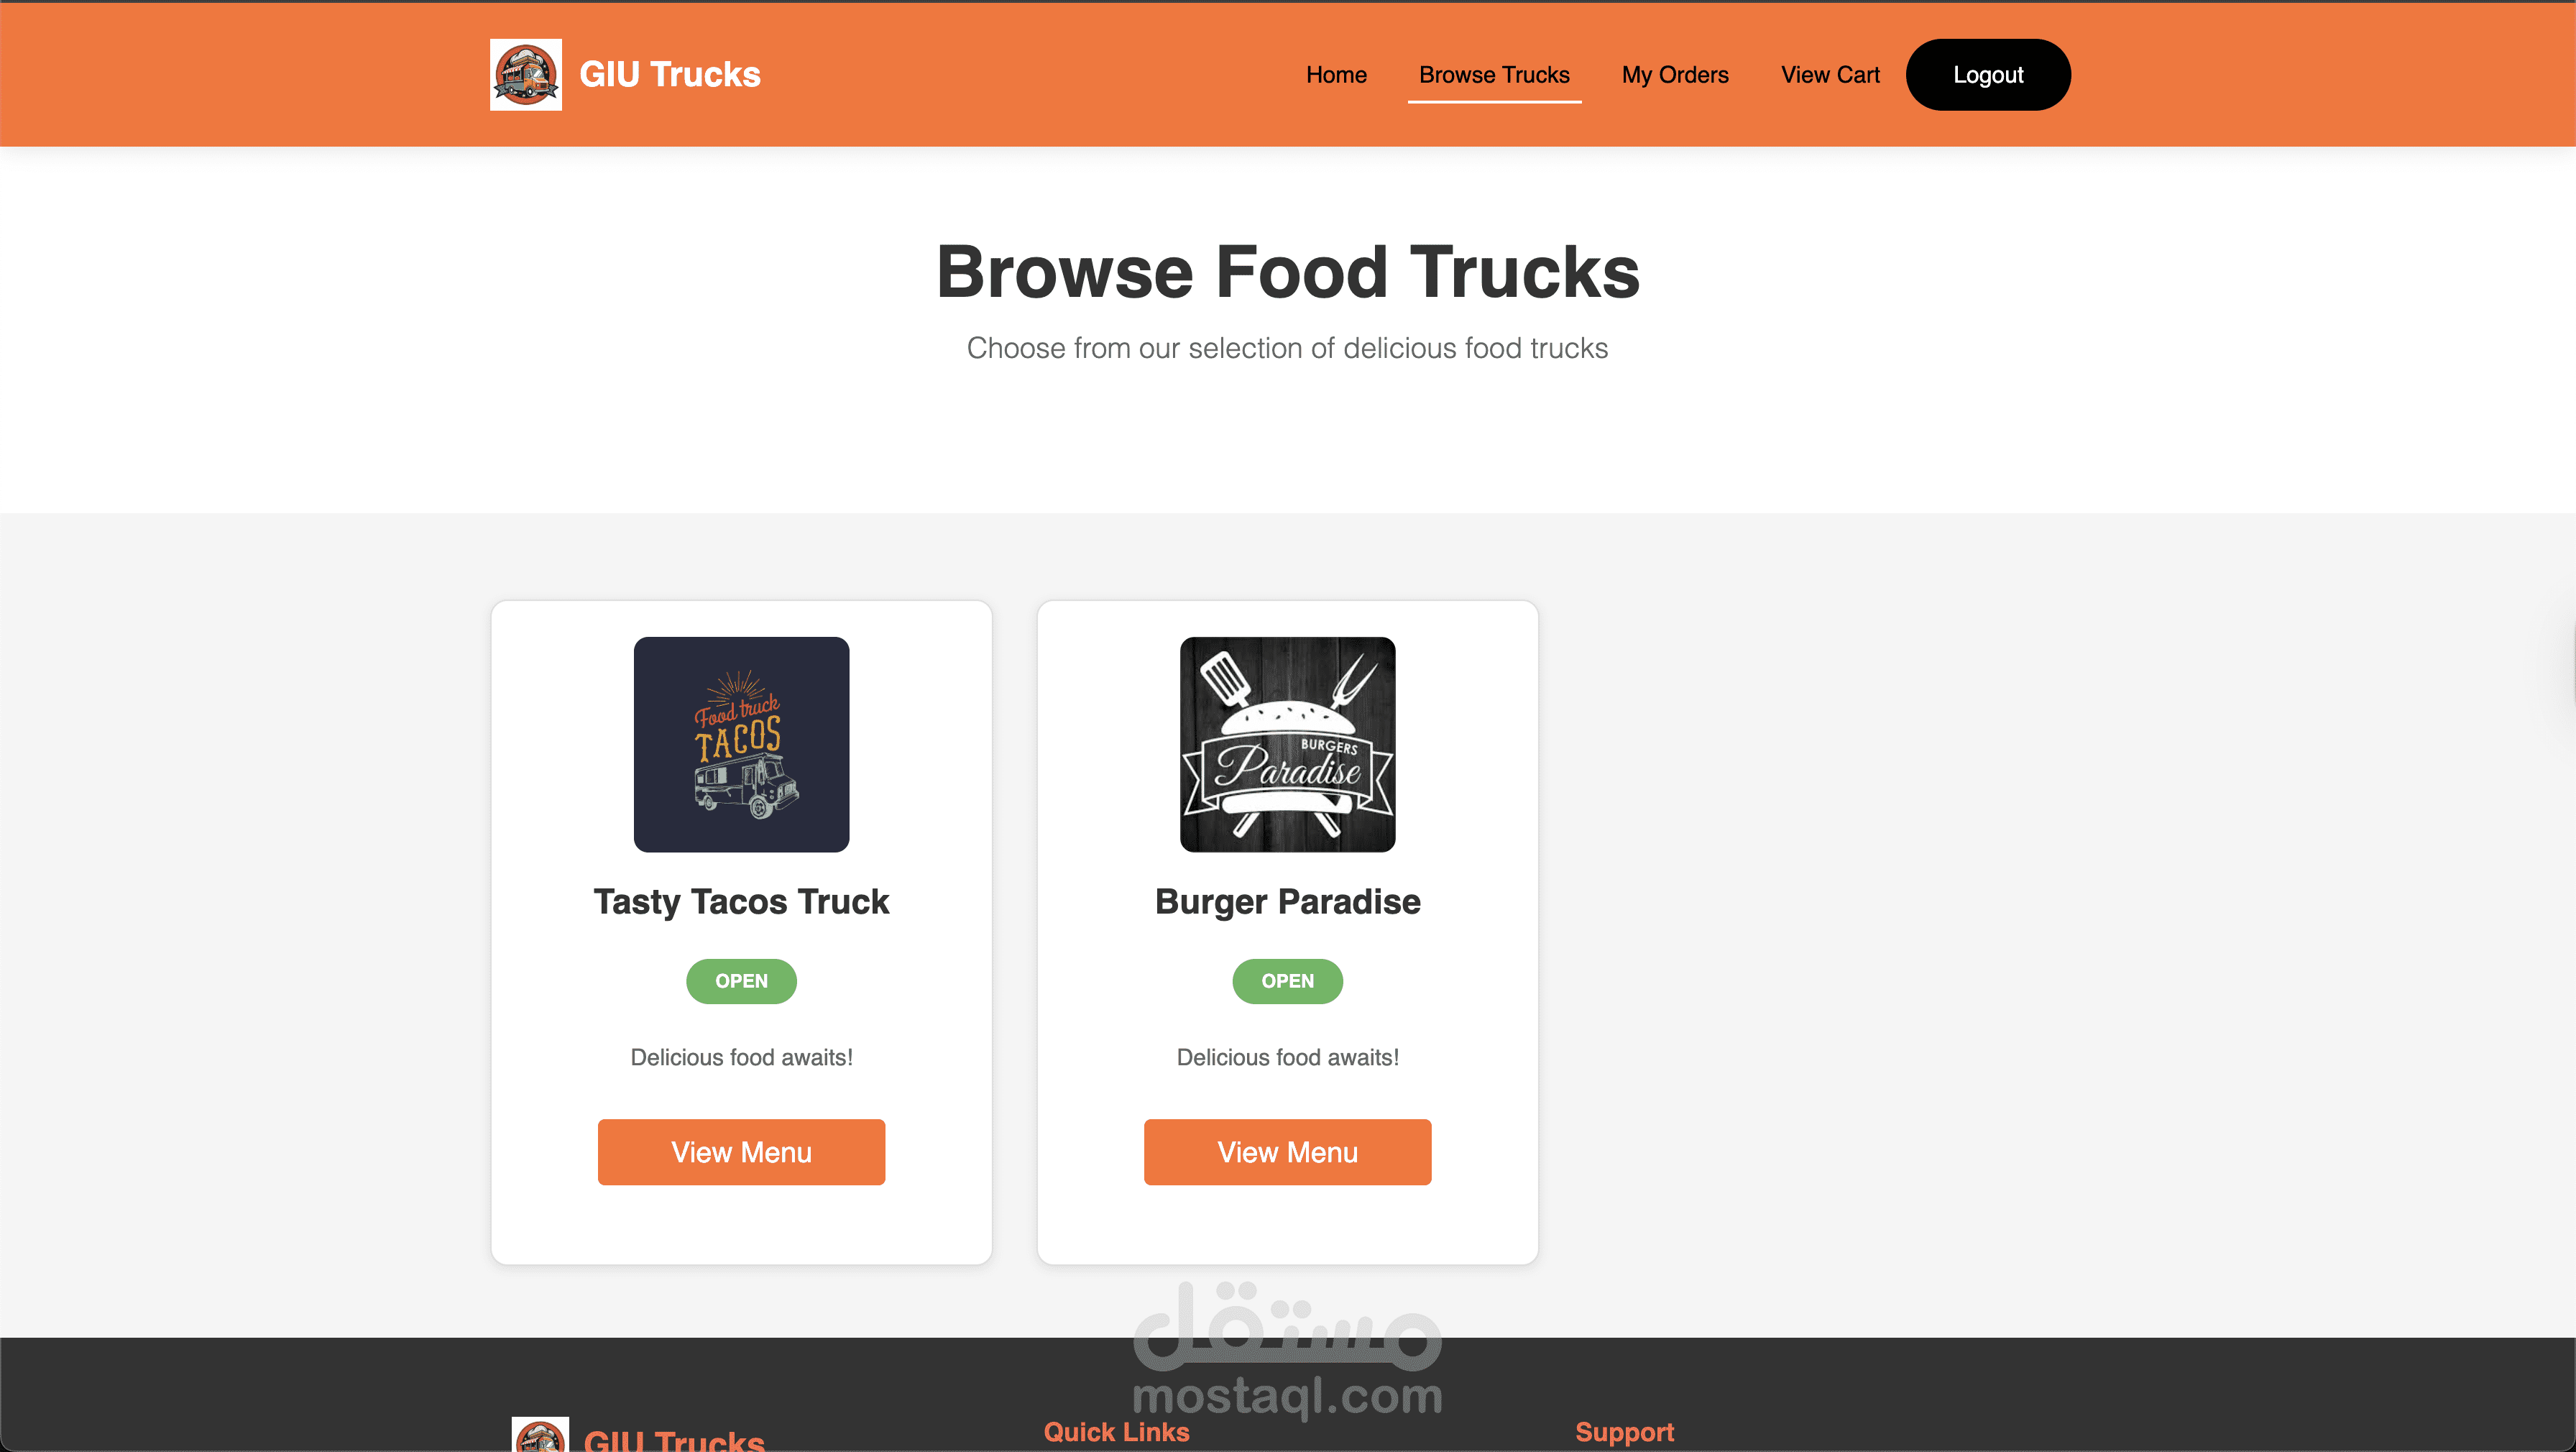2576x1452 pixels.
Task: View Menu for Tasty Tacos Truck
Action: click(x=741, y=1152)
